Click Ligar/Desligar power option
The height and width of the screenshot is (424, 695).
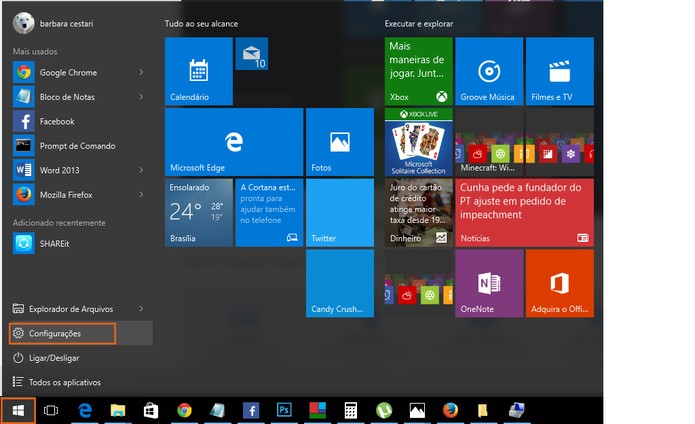81,358
